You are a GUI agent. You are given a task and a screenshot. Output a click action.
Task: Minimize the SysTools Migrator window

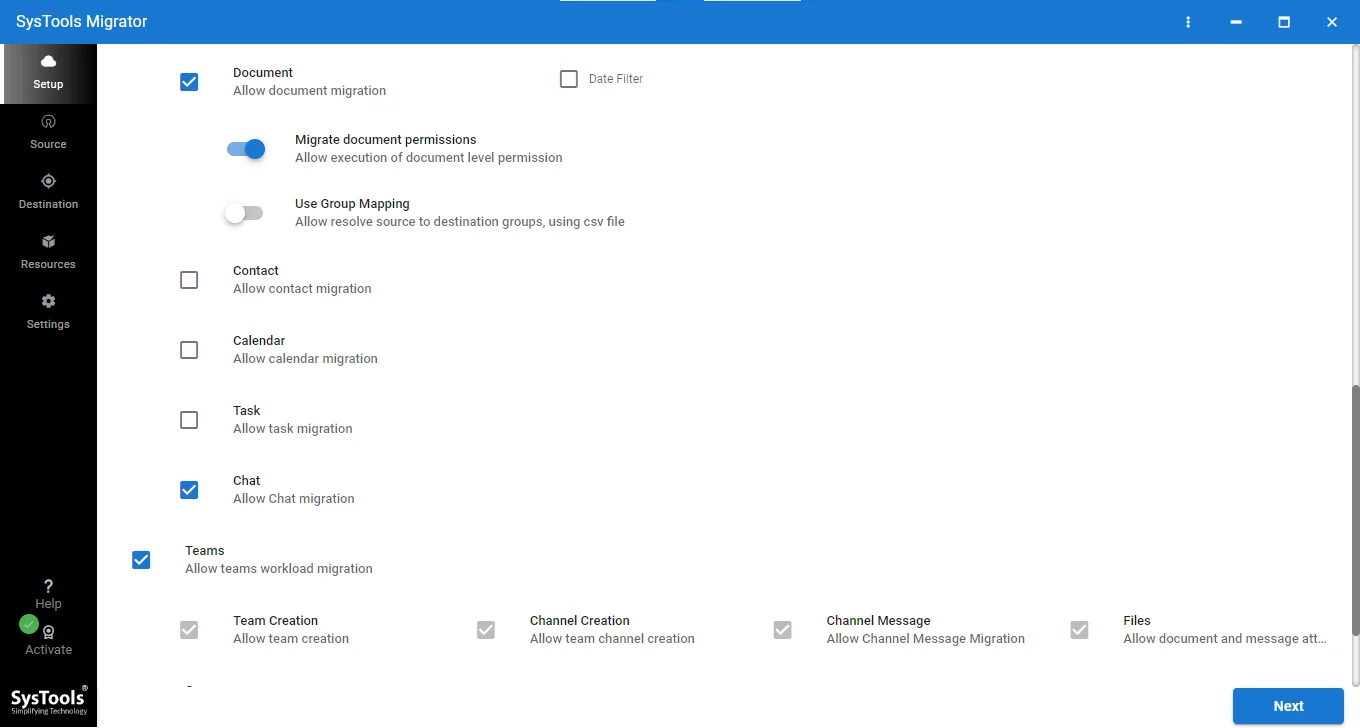pos(1237,22)
